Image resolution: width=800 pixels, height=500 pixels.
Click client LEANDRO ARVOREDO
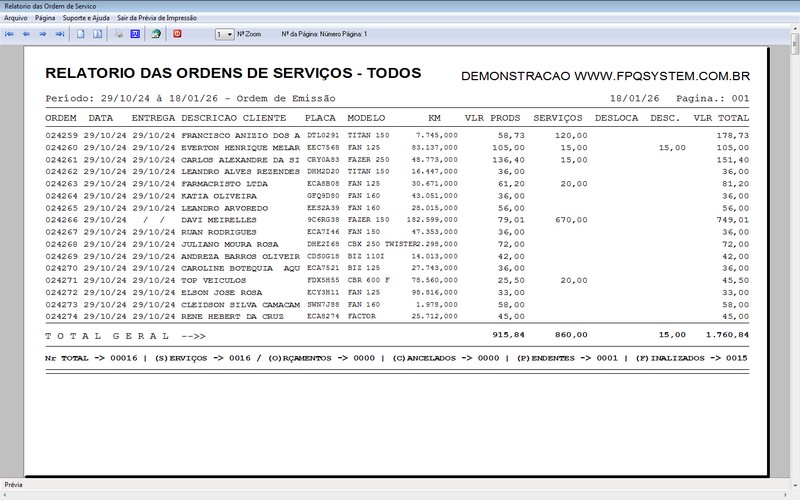coord(224,209)
